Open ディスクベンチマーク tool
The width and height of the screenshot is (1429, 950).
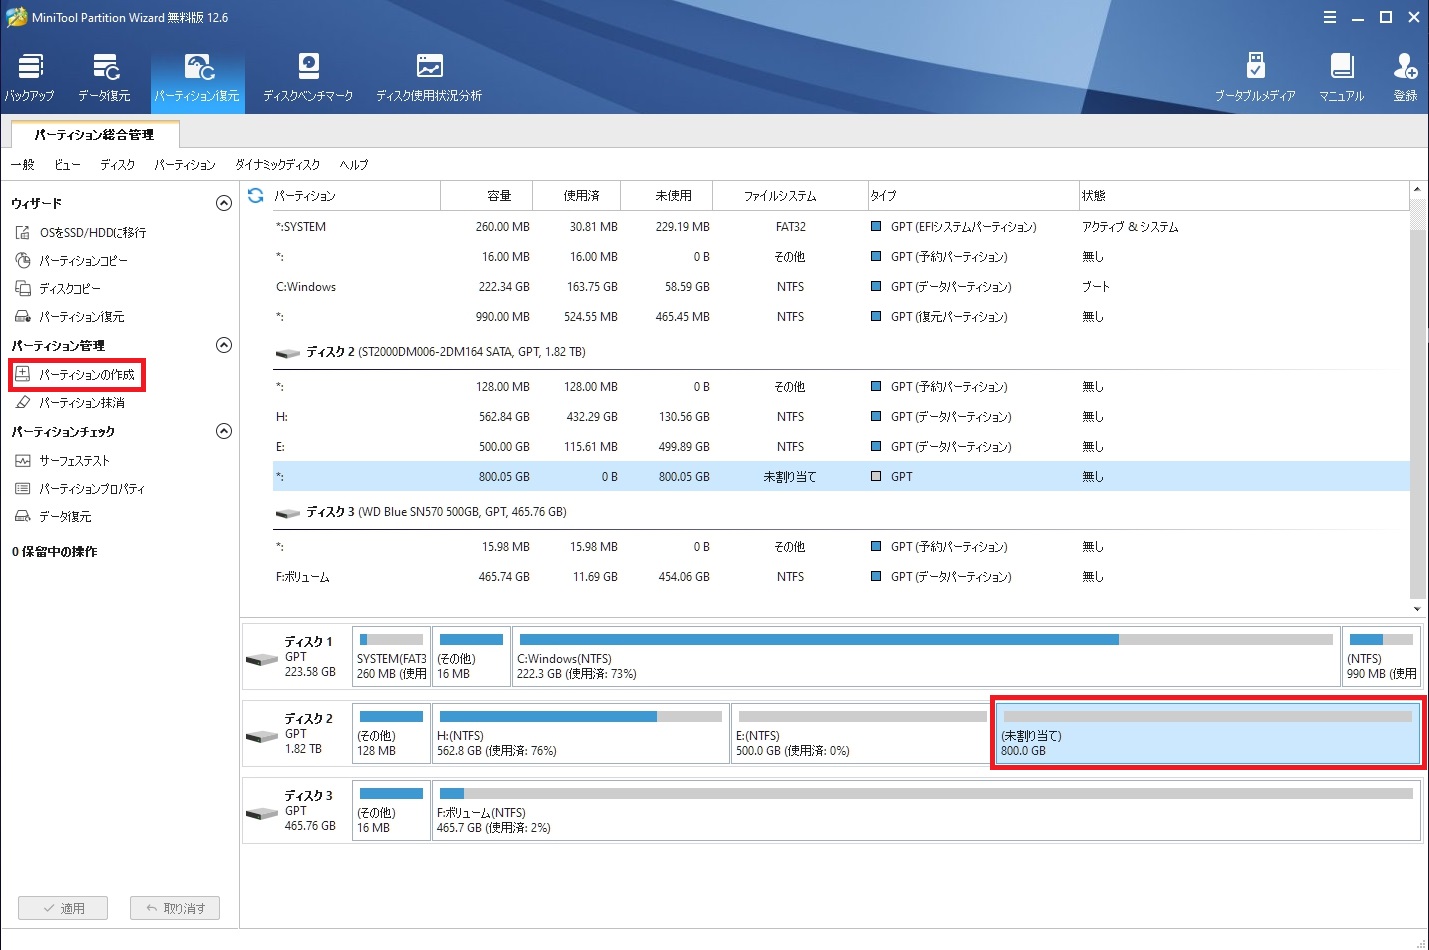click(x=308, y=78)
